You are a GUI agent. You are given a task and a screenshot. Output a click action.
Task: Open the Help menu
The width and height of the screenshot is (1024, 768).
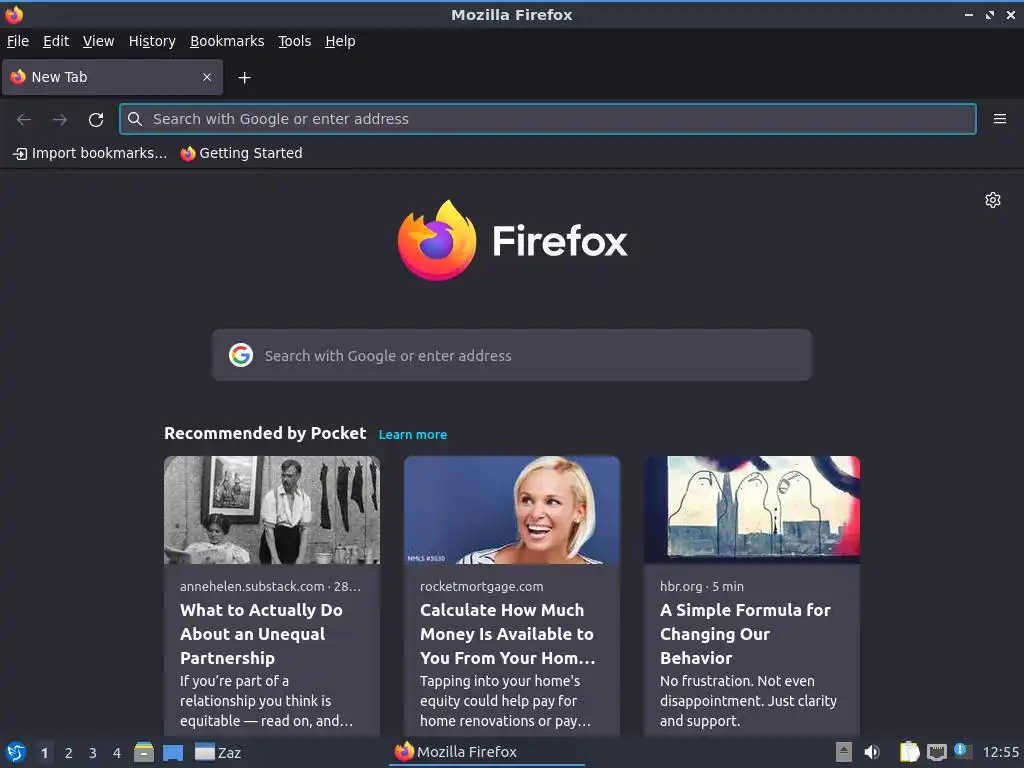340,41
